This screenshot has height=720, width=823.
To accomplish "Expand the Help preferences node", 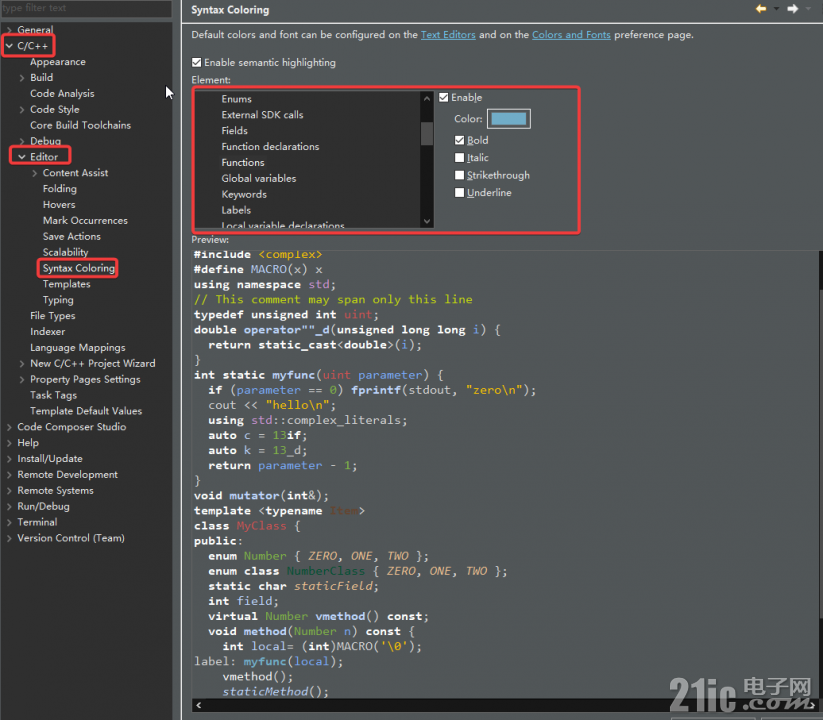I will [9, 443].
